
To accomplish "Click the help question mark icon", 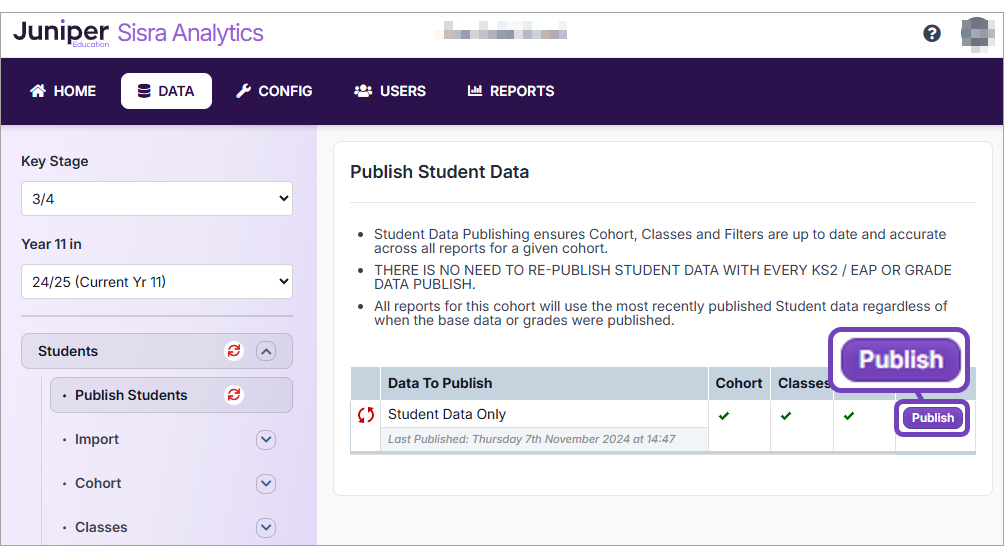I will click(x=931, y=33).
